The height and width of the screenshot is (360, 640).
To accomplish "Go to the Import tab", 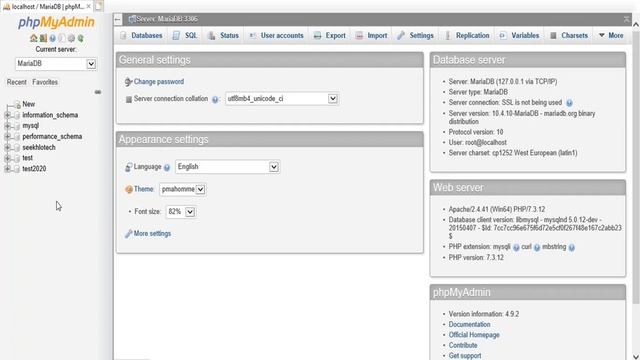I will (x=371, y=36).
